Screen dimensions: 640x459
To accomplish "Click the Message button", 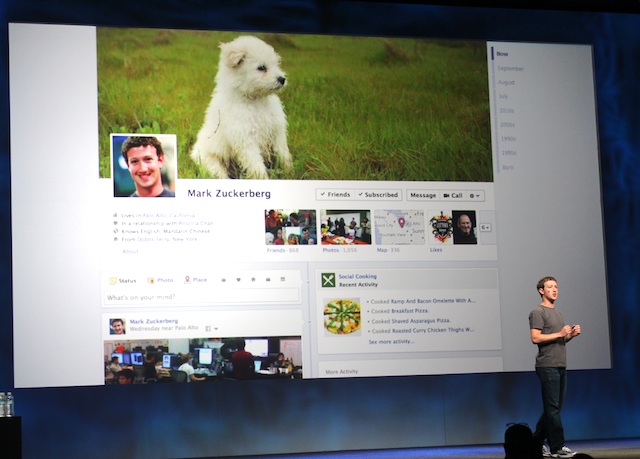I will click(423, 195).
